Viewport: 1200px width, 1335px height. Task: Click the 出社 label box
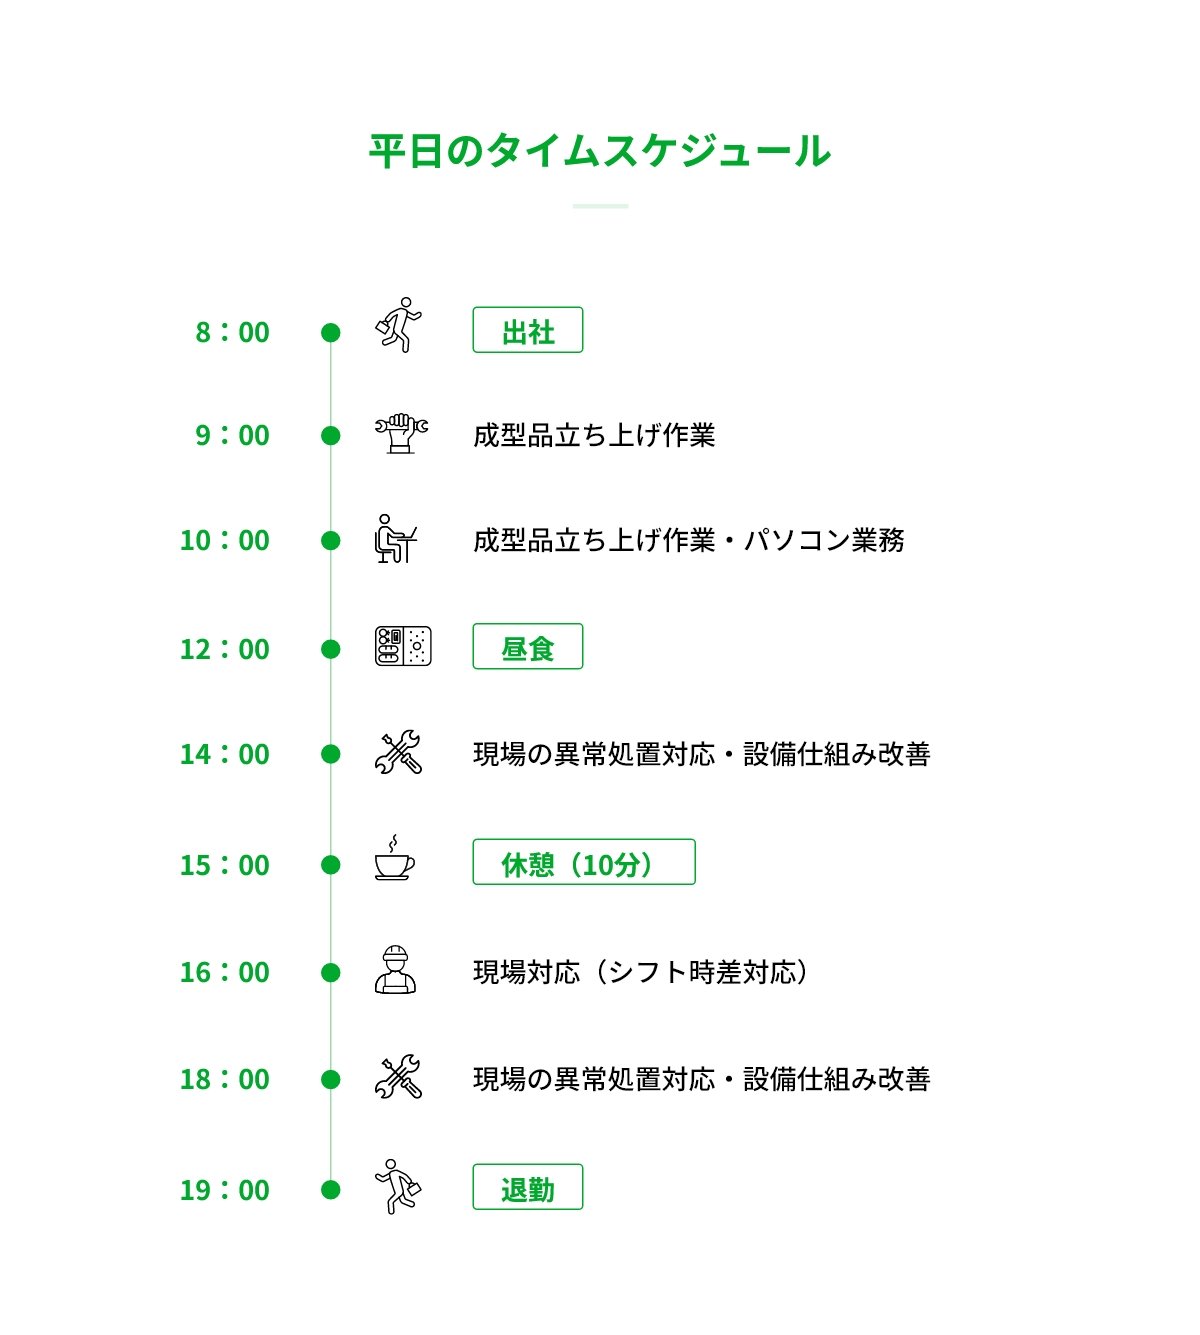click(528, 330)
